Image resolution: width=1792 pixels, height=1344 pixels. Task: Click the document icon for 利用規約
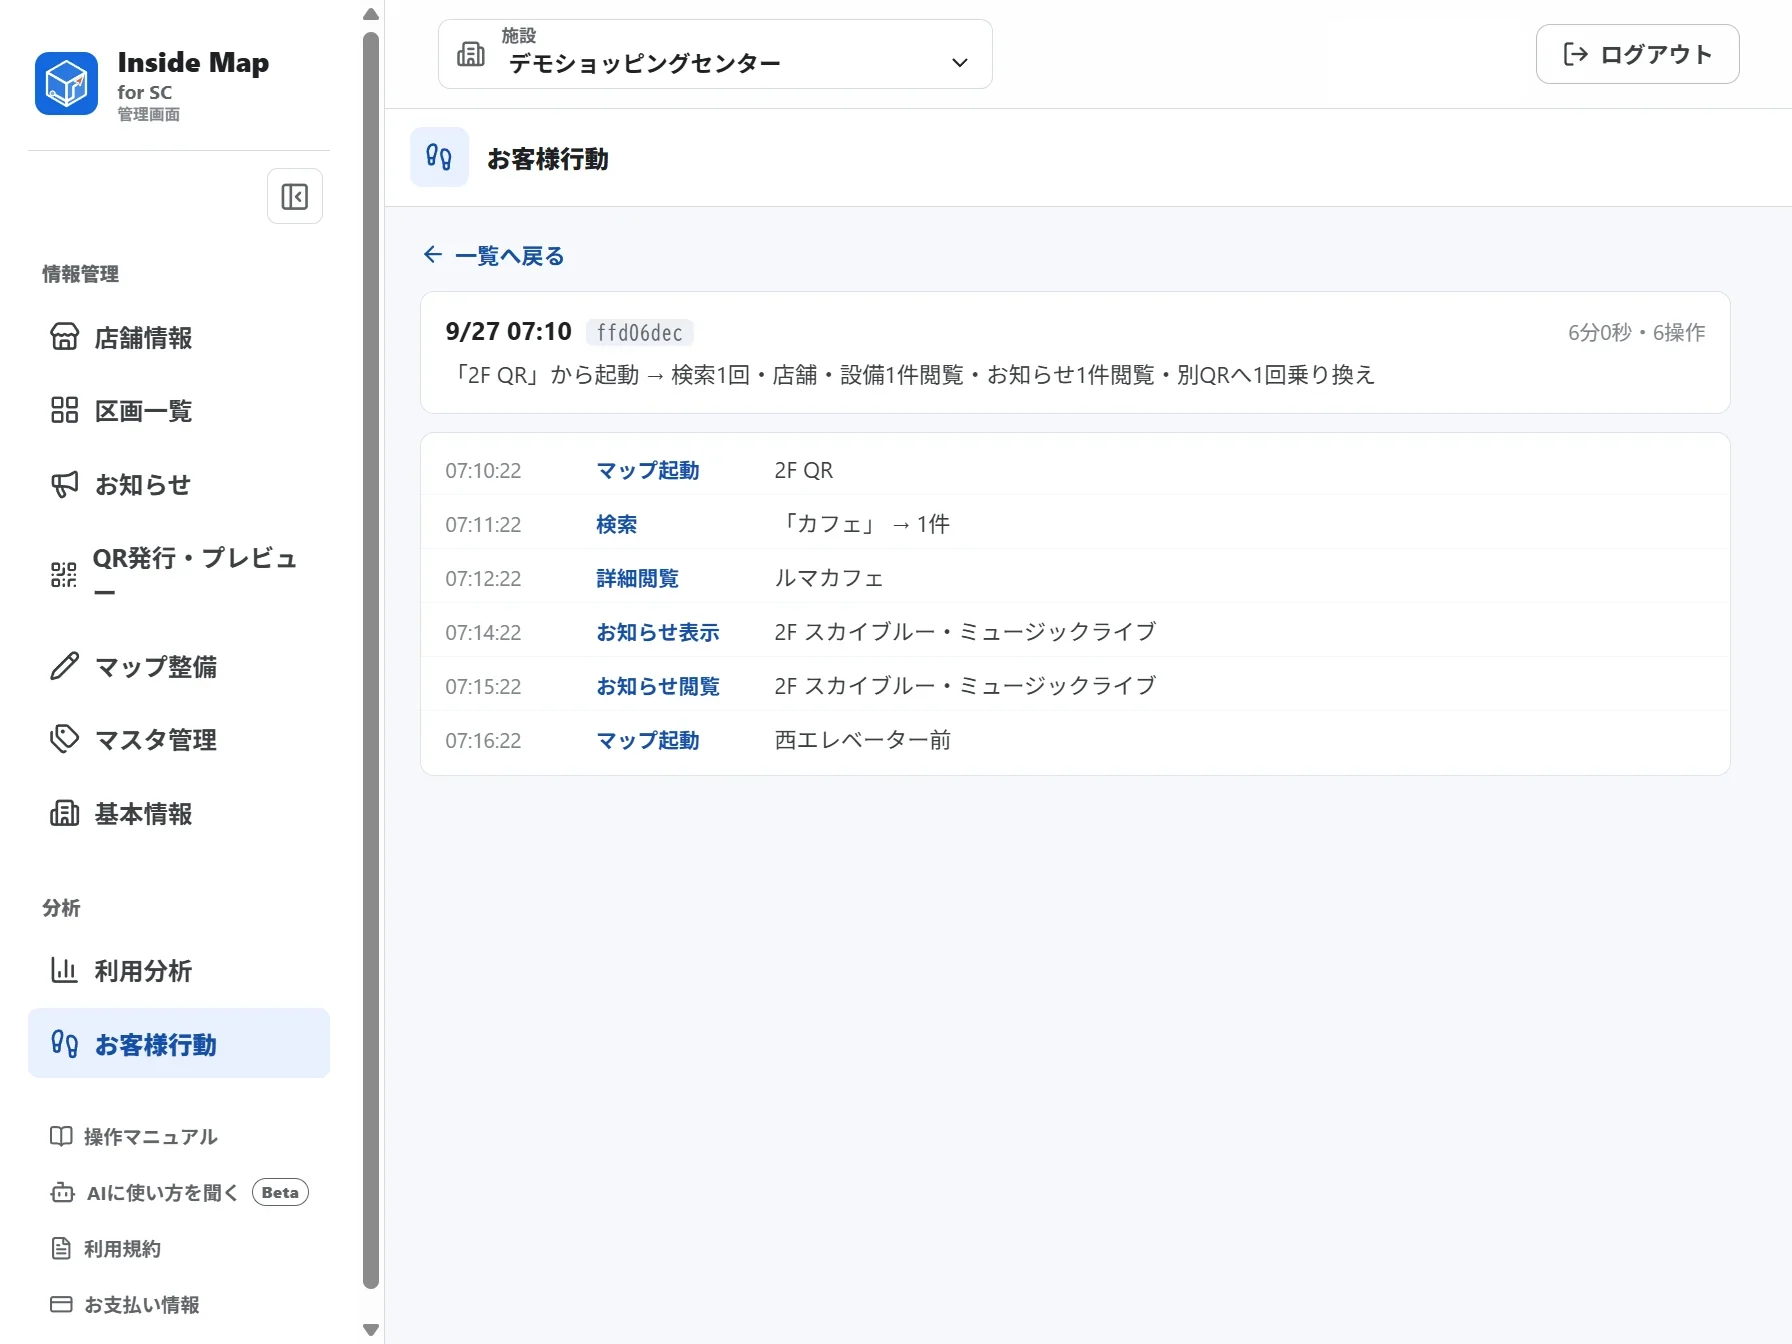[x=61, y=1248]
